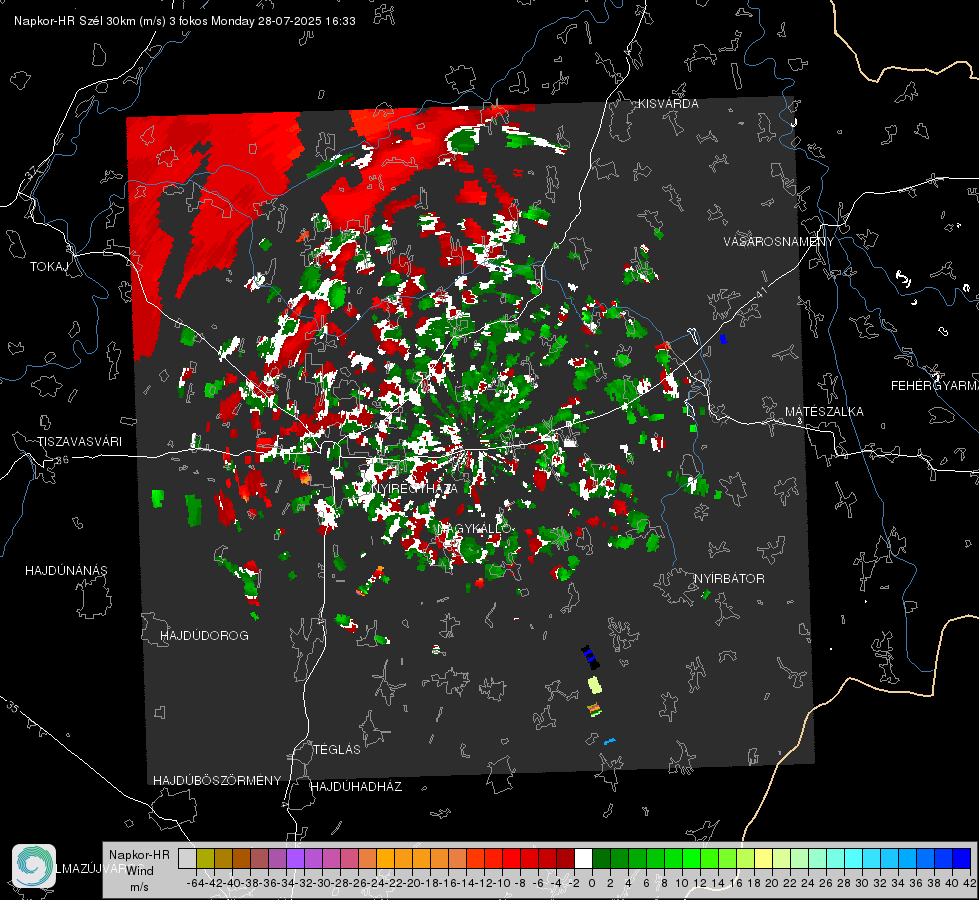The image size is (979, 900).
Task: Click the pale yellow echo blob south of Nyírbátor
Action: click(x=595, y=685)
